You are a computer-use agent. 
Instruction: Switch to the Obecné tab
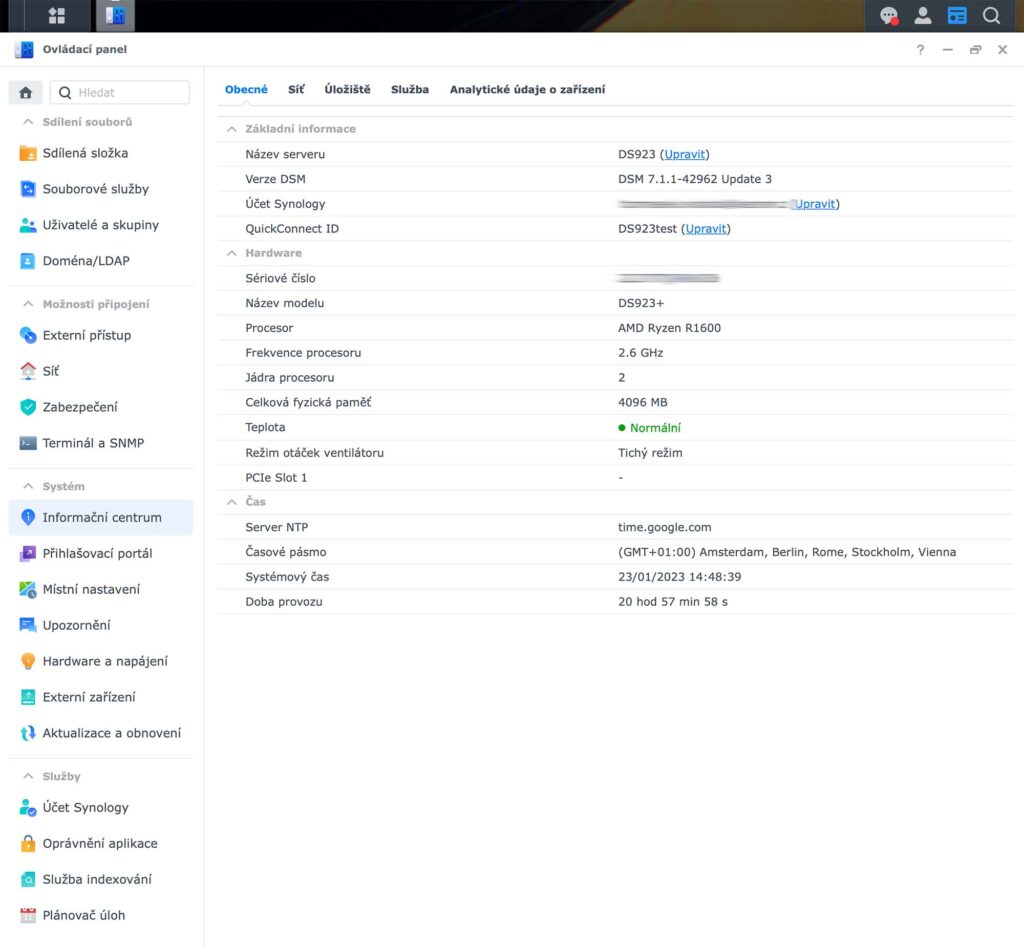(x=246, y=89)
